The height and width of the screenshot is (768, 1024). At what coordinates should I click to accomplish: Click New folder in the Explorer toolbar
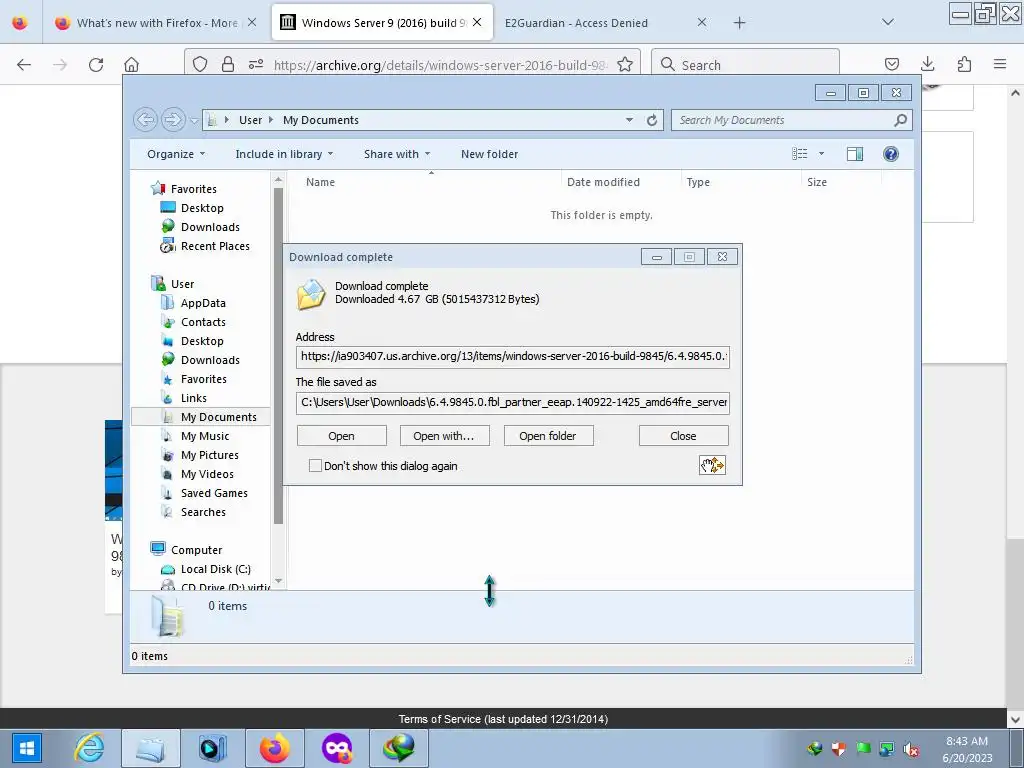click(489, 154)
